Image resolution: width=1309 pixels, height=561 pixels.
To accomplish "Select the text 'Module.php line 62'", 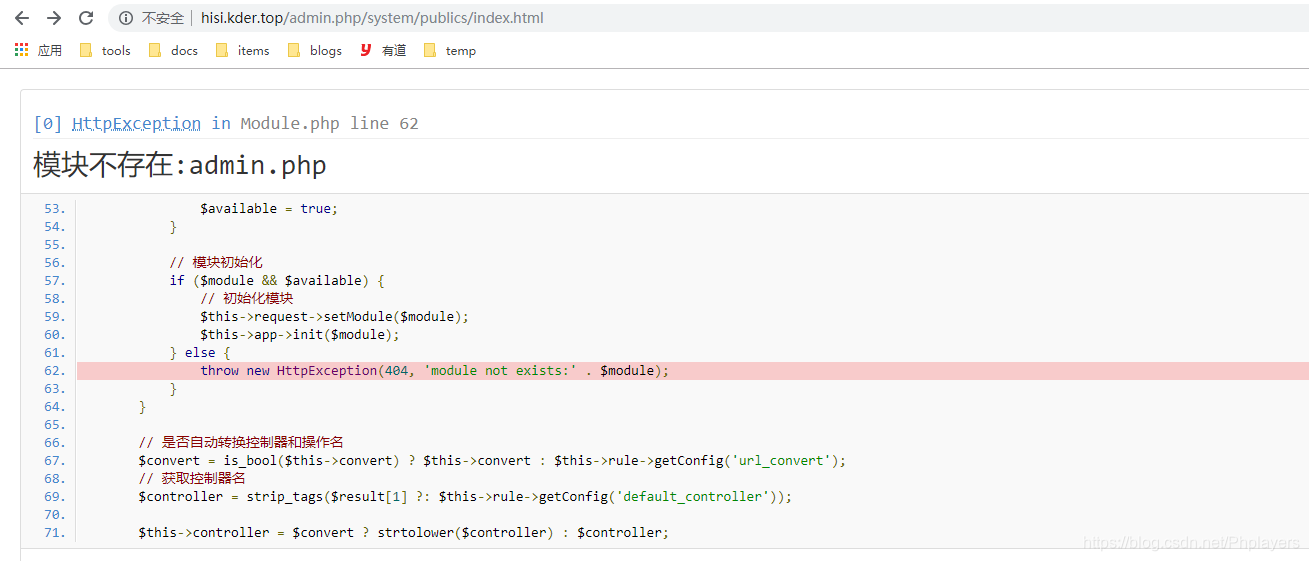I will (x=330, y=123).
